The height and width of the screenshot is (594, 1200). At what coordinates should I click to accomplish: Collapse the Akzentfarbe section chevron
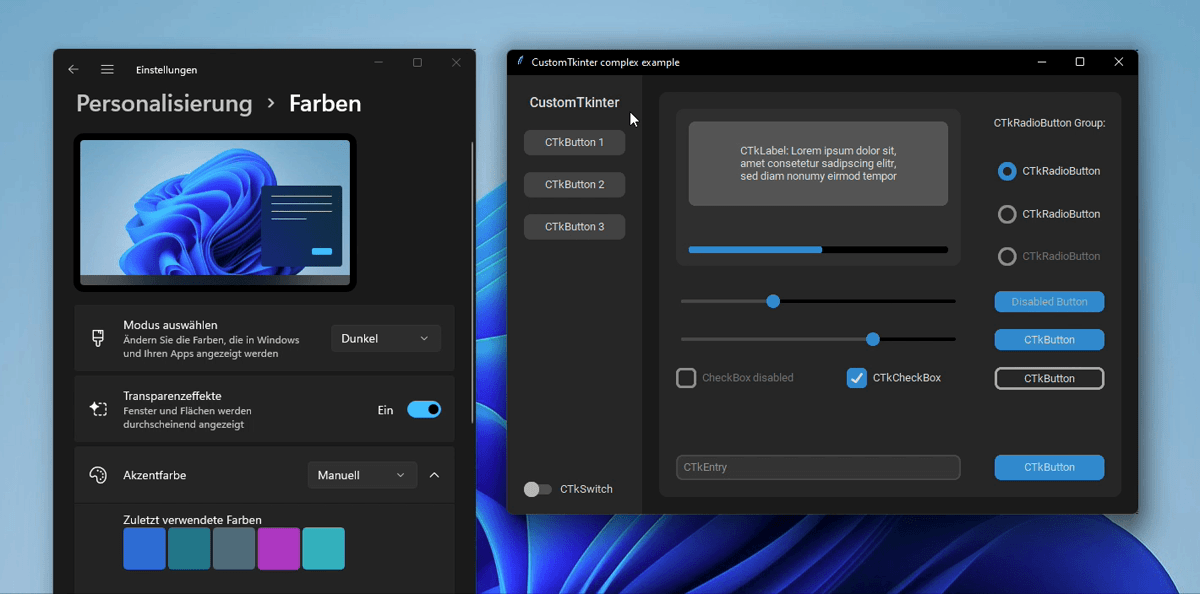434,475
